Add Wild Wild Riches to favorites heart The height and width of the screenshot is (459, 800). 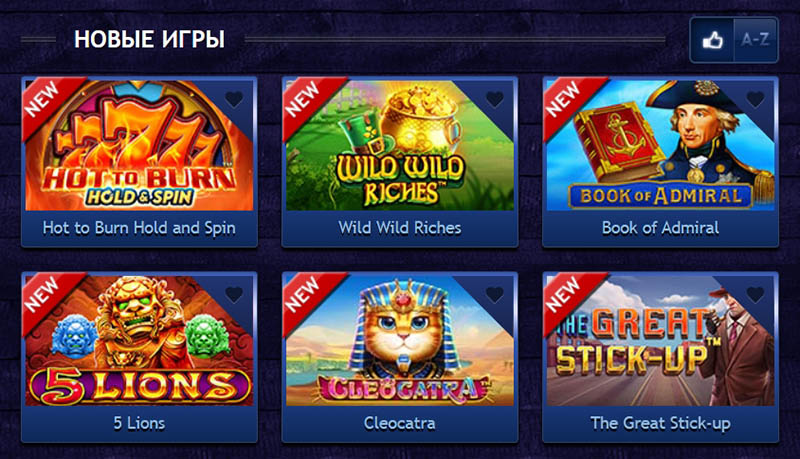coord(494,99)
